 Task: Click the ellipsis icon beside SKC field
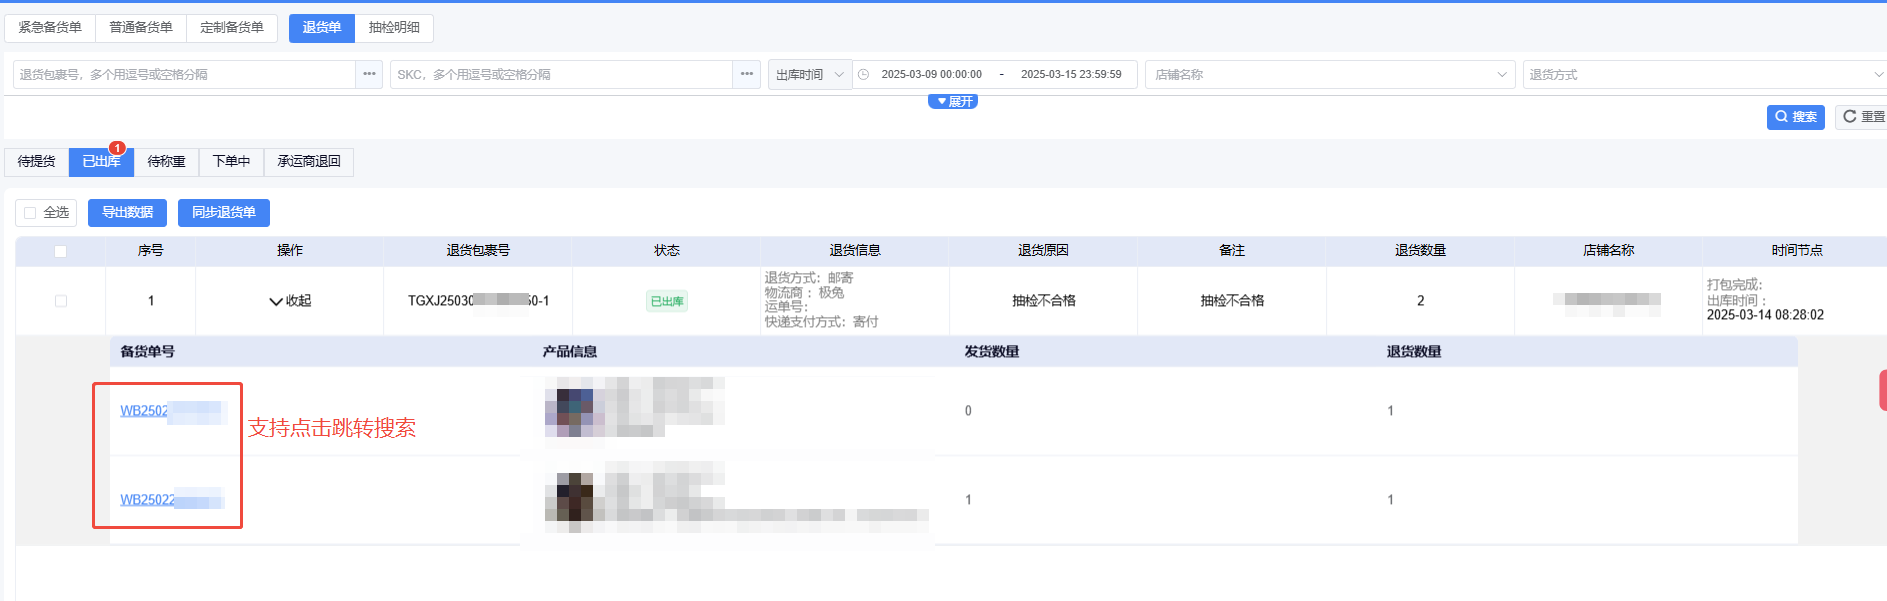pos(746,74)
